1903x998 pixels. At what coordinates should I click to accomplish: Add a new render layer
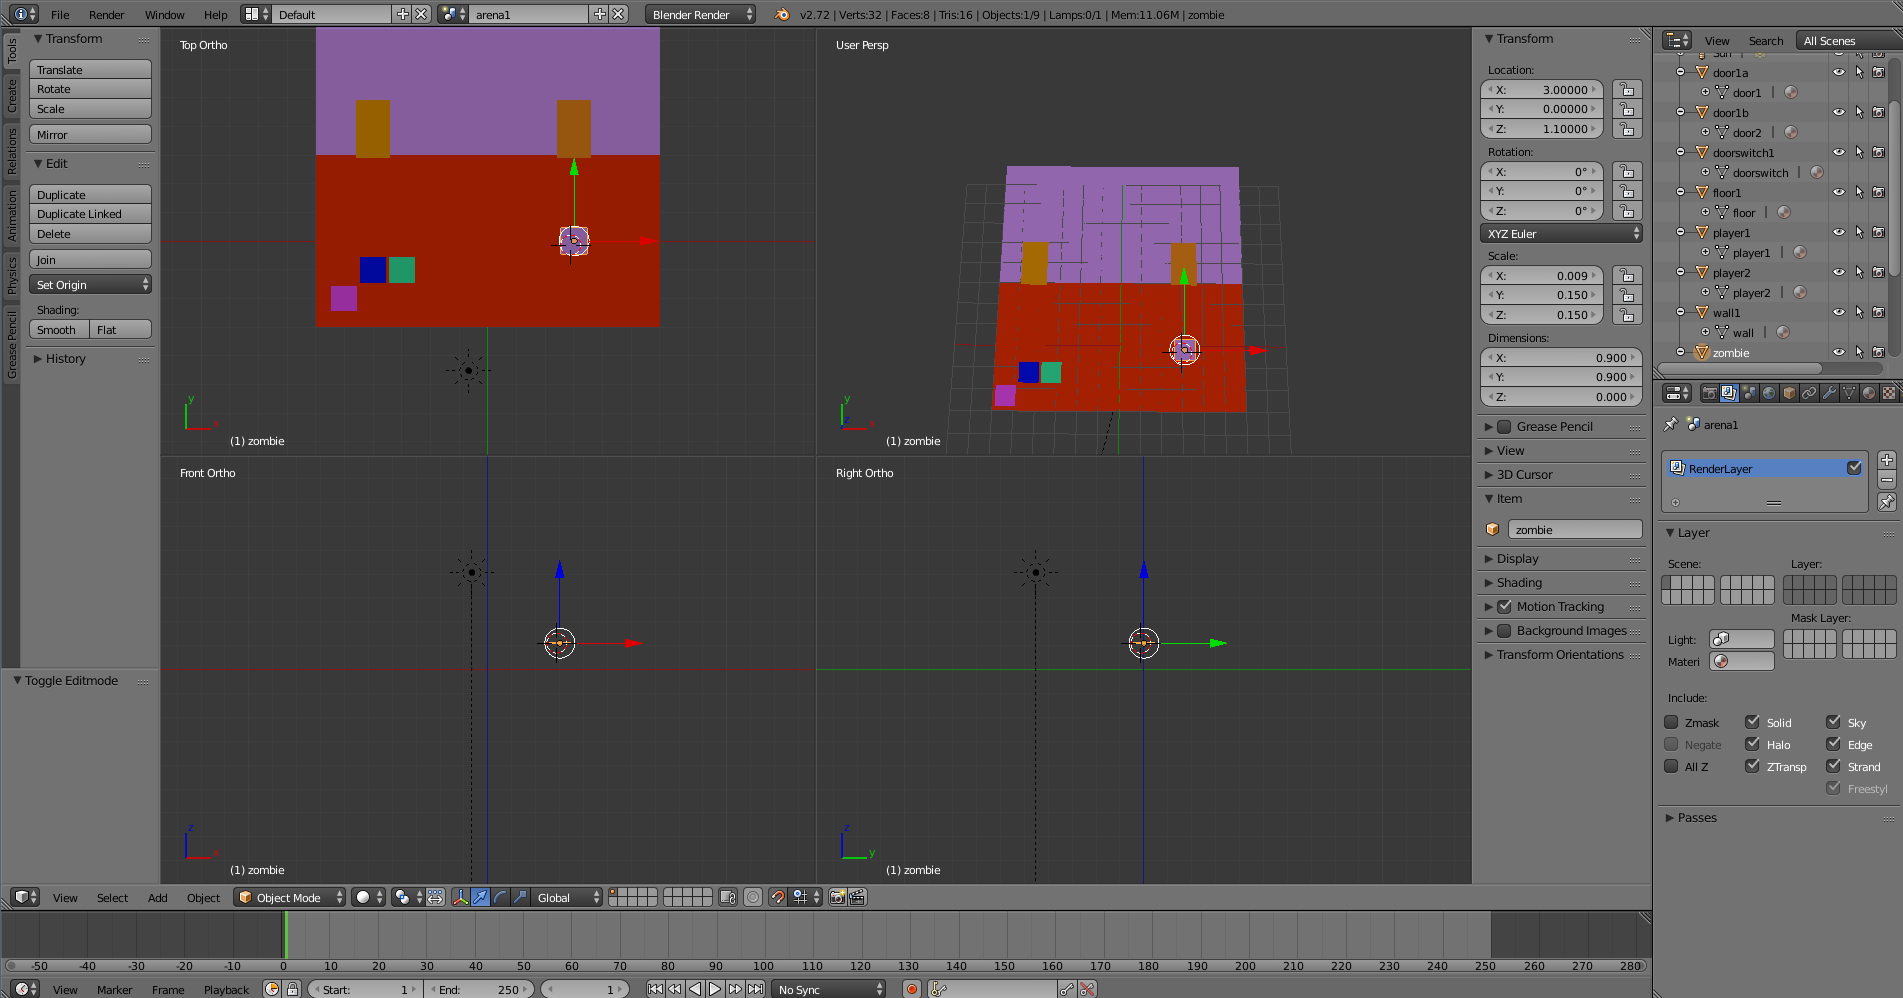click(x=1886, y=460)
